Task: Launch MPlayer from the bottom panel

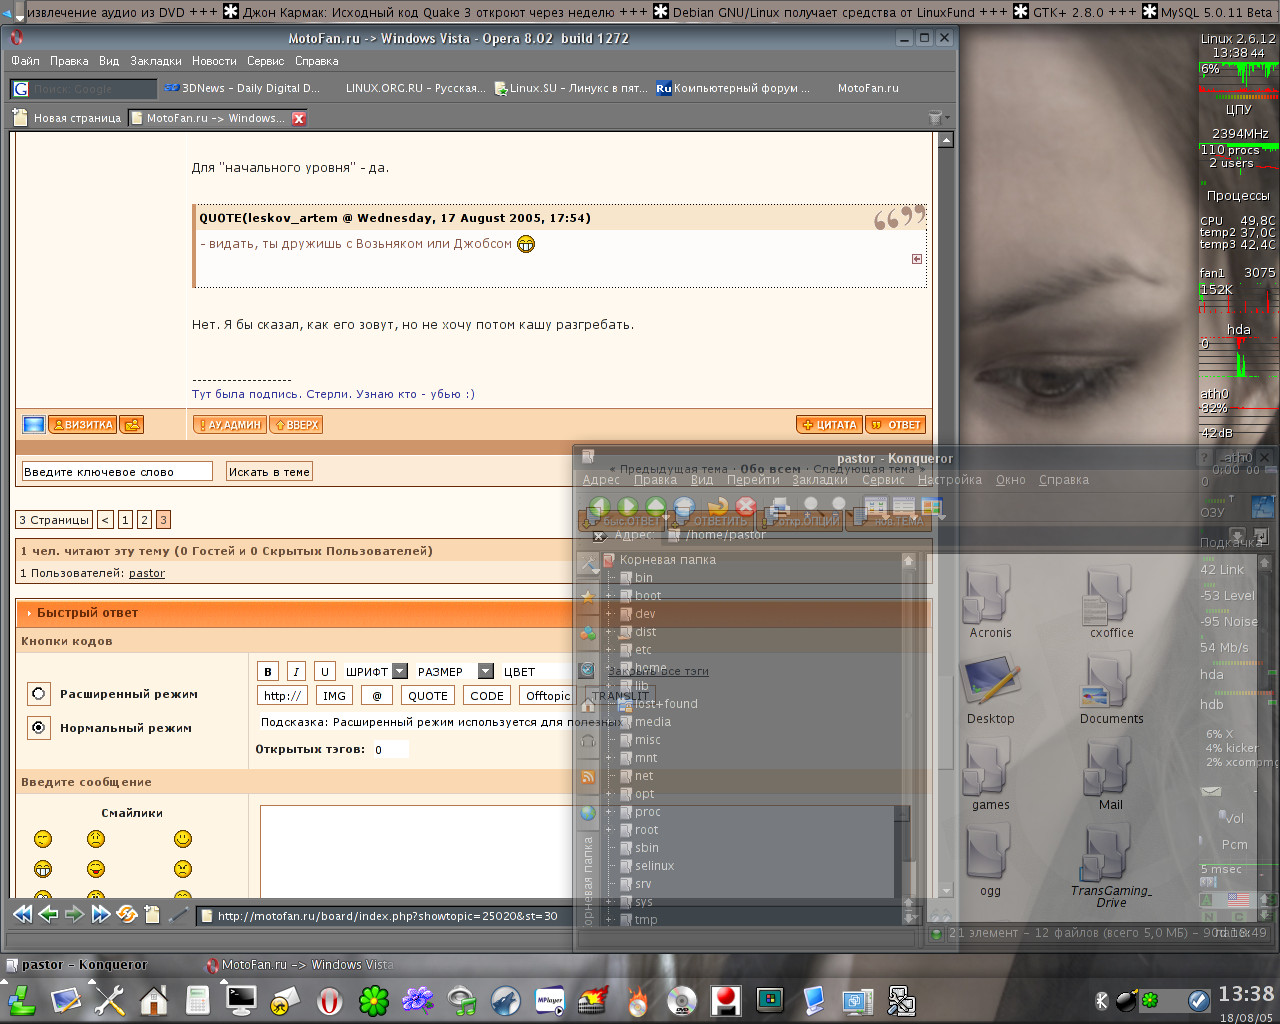Action: click(550, 1000)
